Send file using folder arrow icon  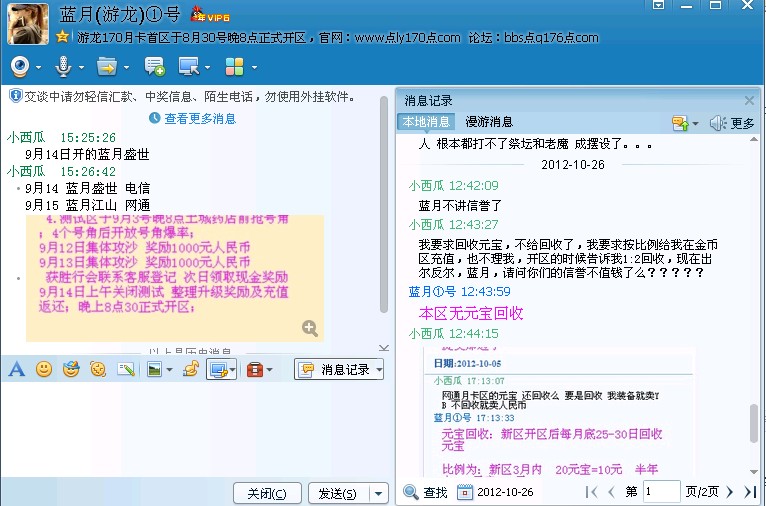click(107, 67)
